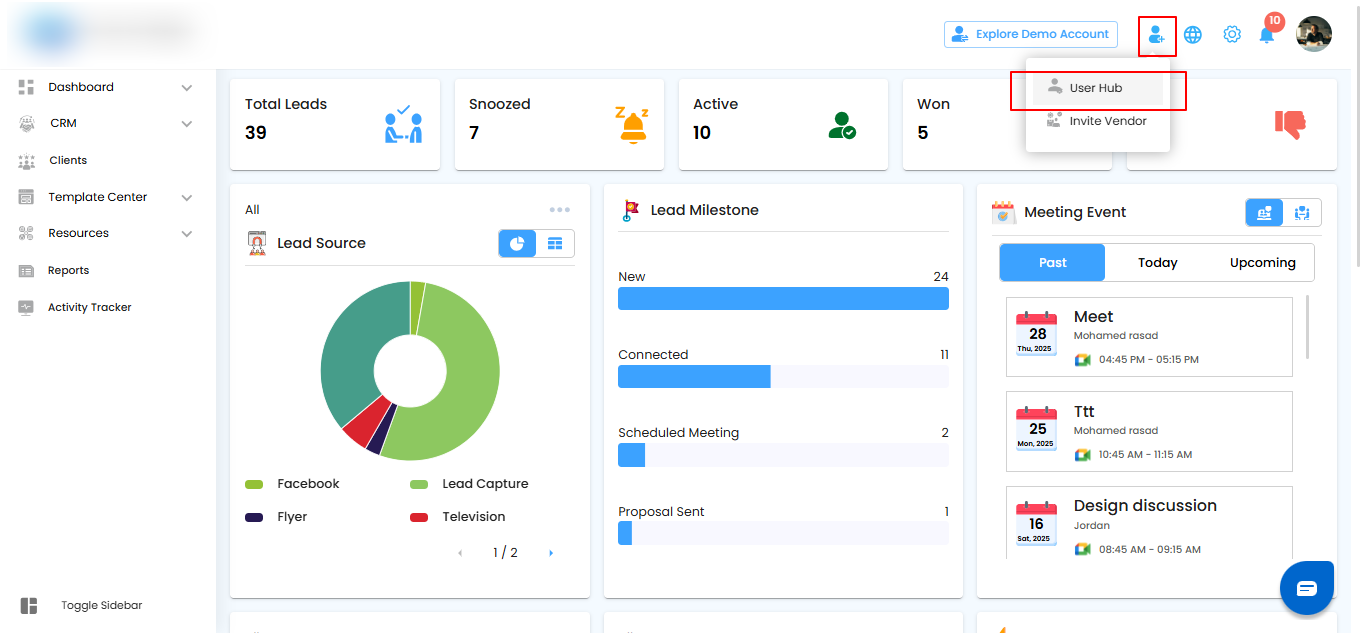Toggle Meeting Event second view button

1302,212
